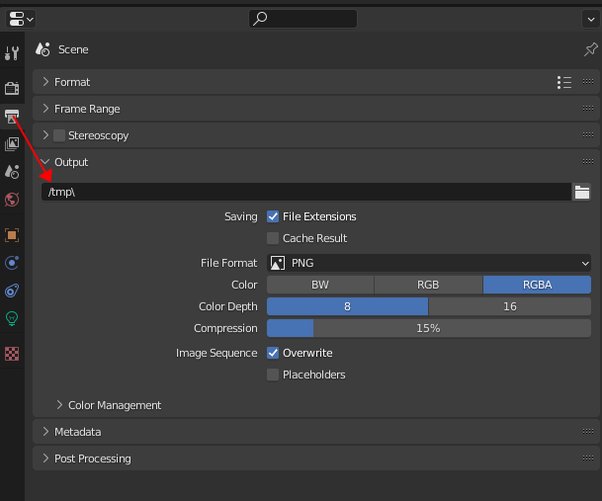Image resolution: width=602 pixels, height=501 pixels.
Task: Open the File Format PNG dropdown
Action: [429, 263]
